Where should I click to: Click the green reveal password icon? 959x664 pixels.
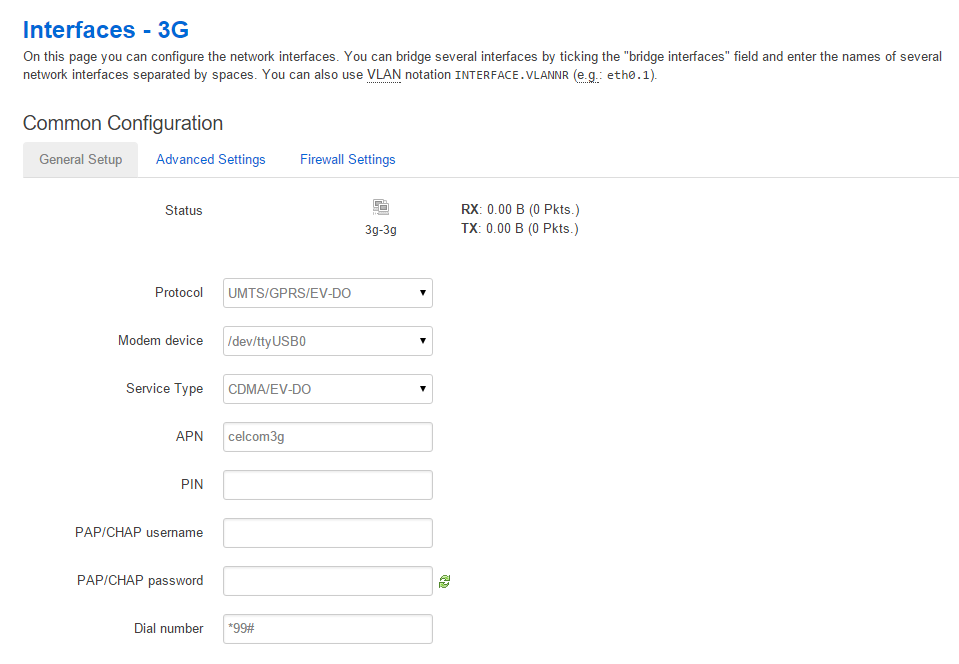(444, 581)
